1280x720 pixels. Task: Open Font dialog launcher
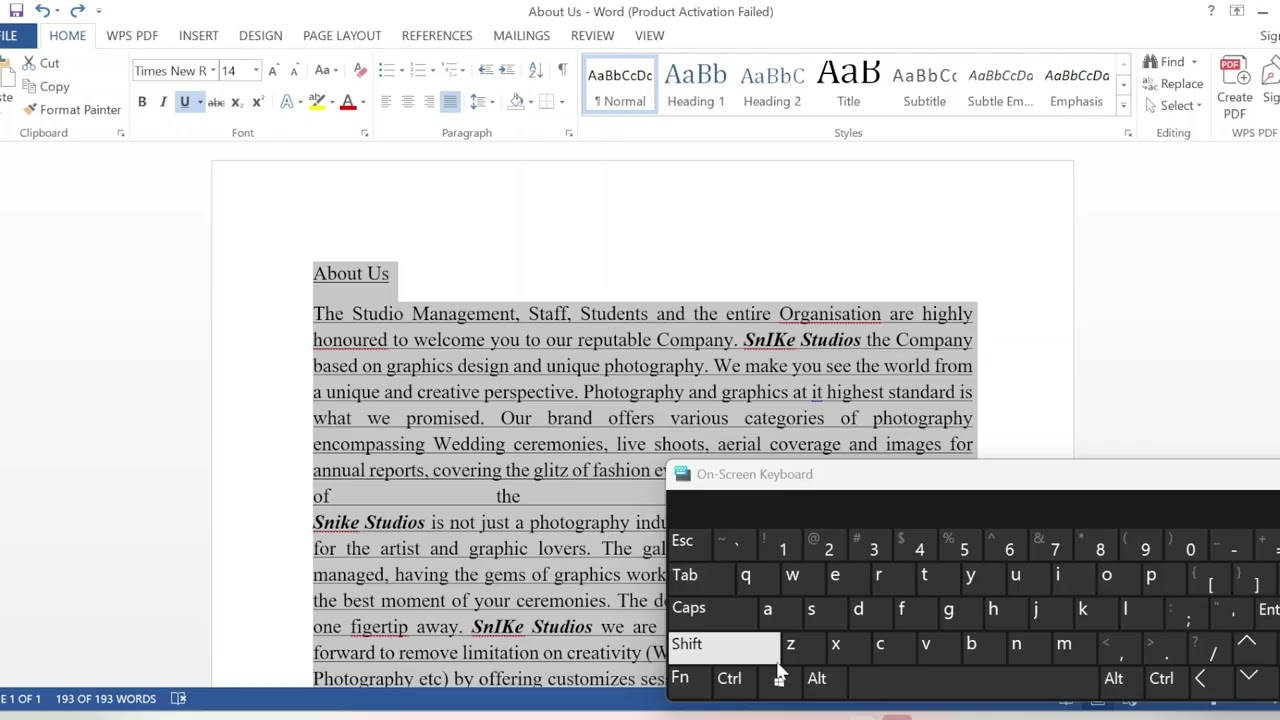(x=364, y=133)
